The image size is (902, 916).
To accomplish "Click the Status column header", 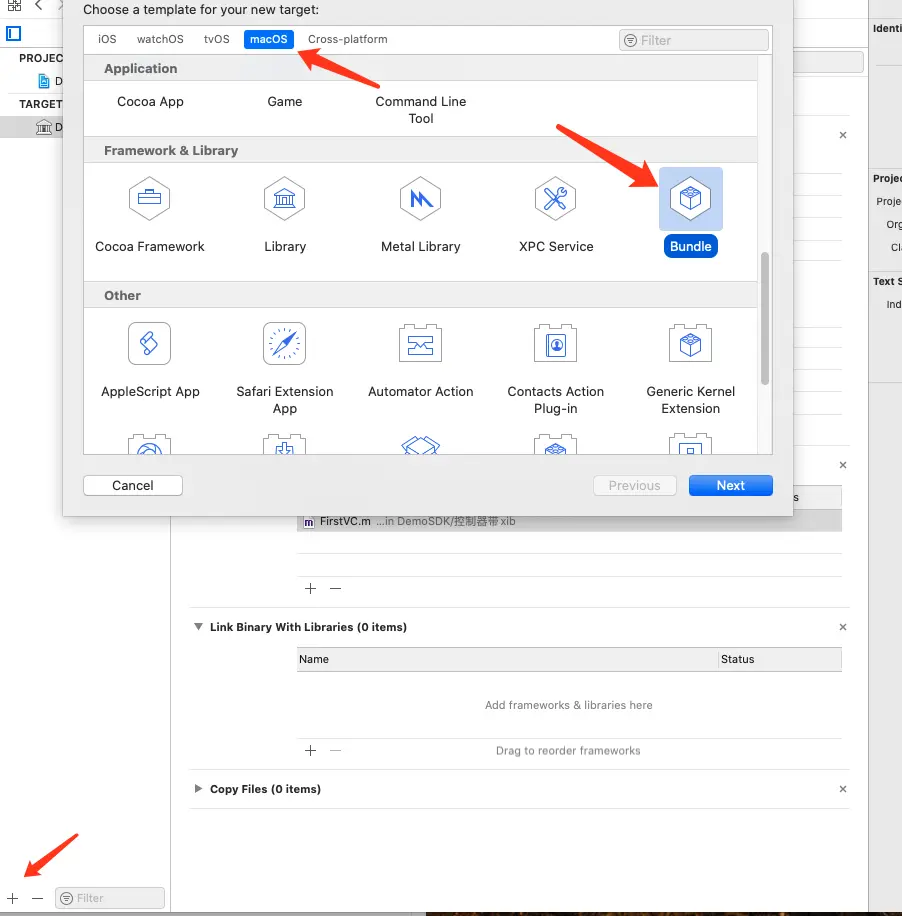I will pos(780,659).
